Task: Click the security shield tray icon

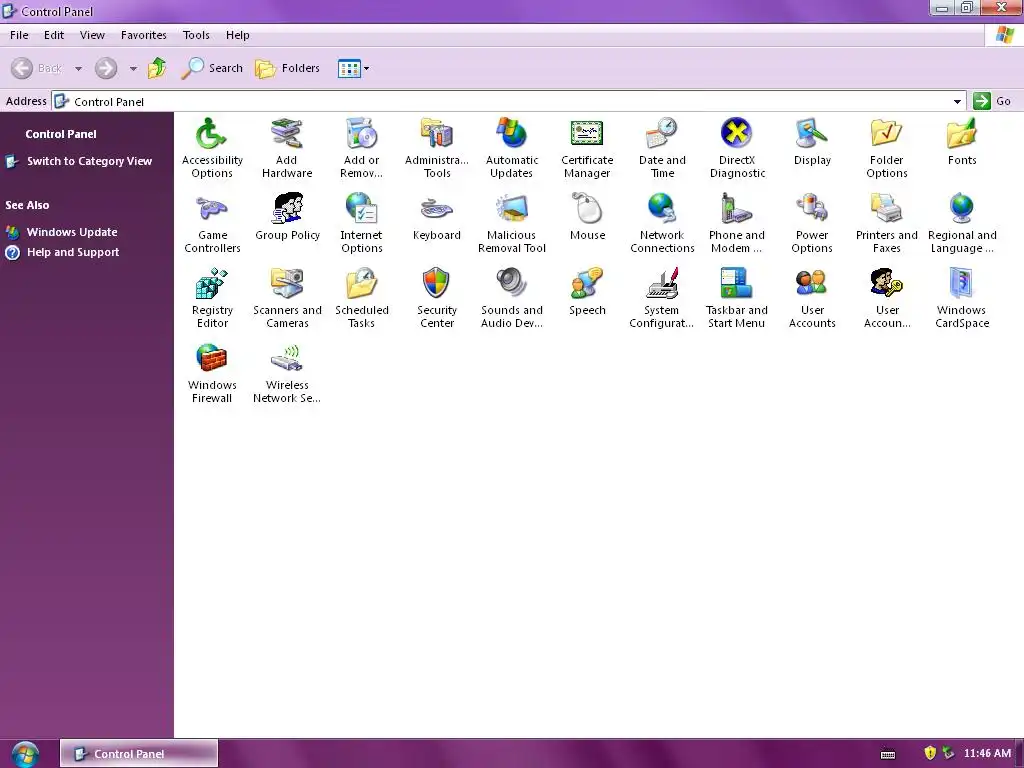Action: [x=930, y=753]
